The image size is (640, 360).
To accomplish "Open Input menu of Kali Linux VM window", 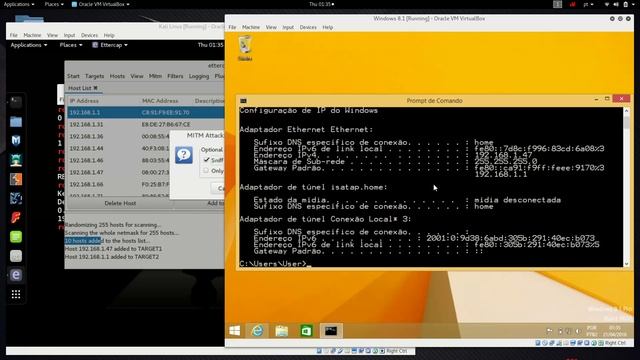I will coord(69,36).
